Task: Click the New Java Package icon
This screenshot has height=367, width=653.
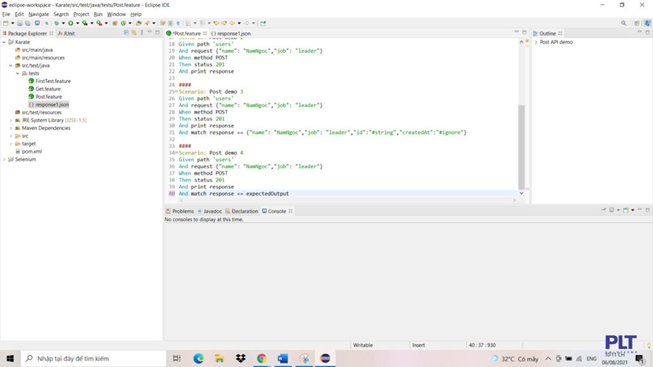Action: (x=115, y=23)
